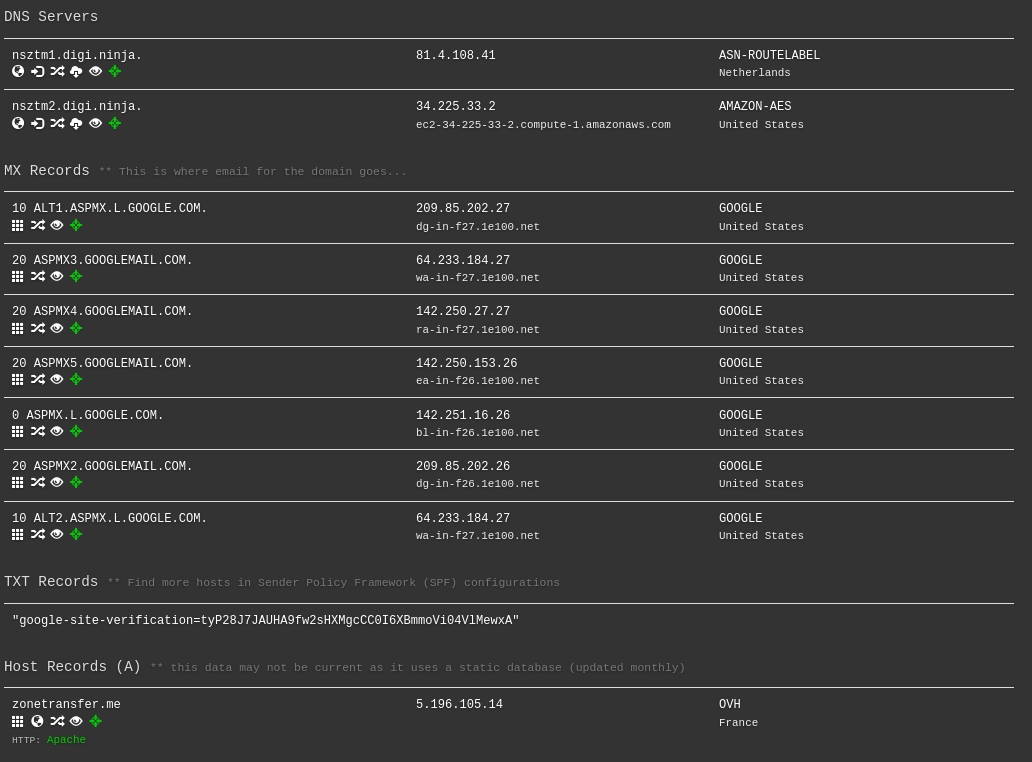
Task: Click cloud download icon under nsztm2.digi.ninja
Action: (76, 124)
